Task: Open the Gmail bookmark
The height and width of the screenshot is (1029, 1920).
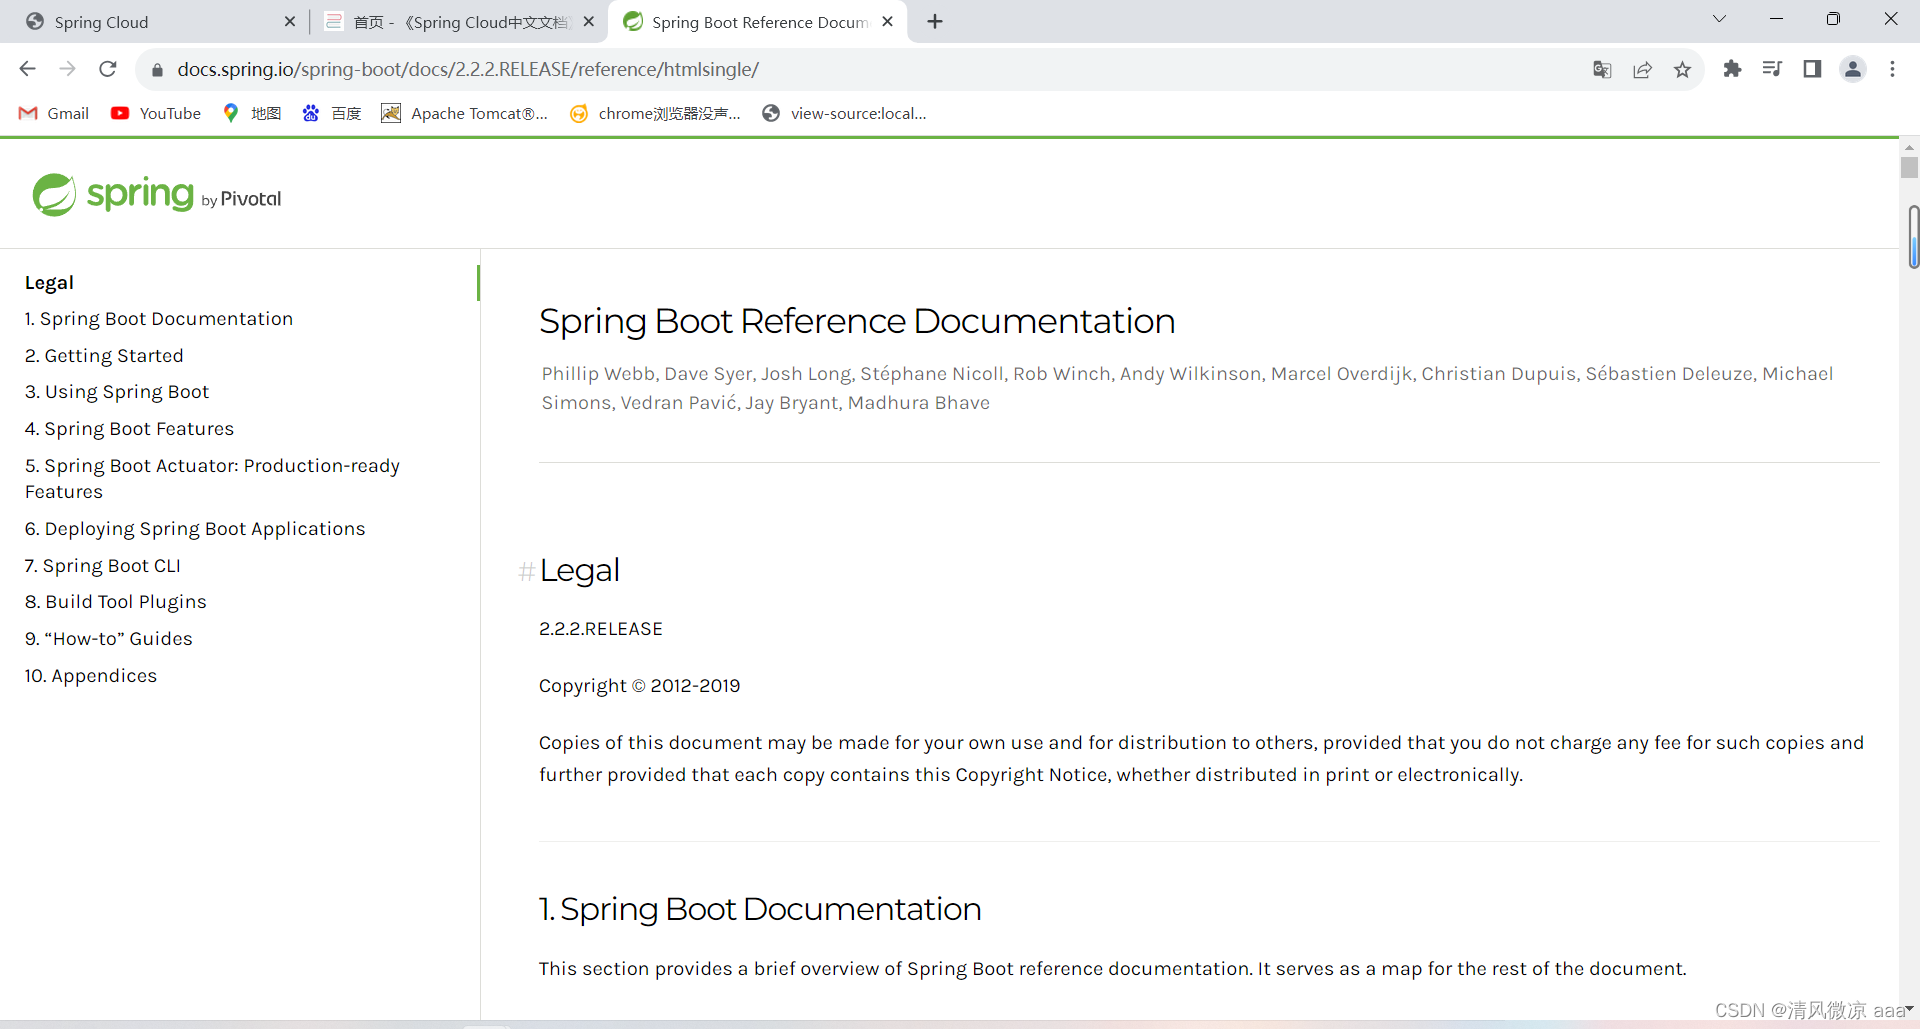Action: 54,113
